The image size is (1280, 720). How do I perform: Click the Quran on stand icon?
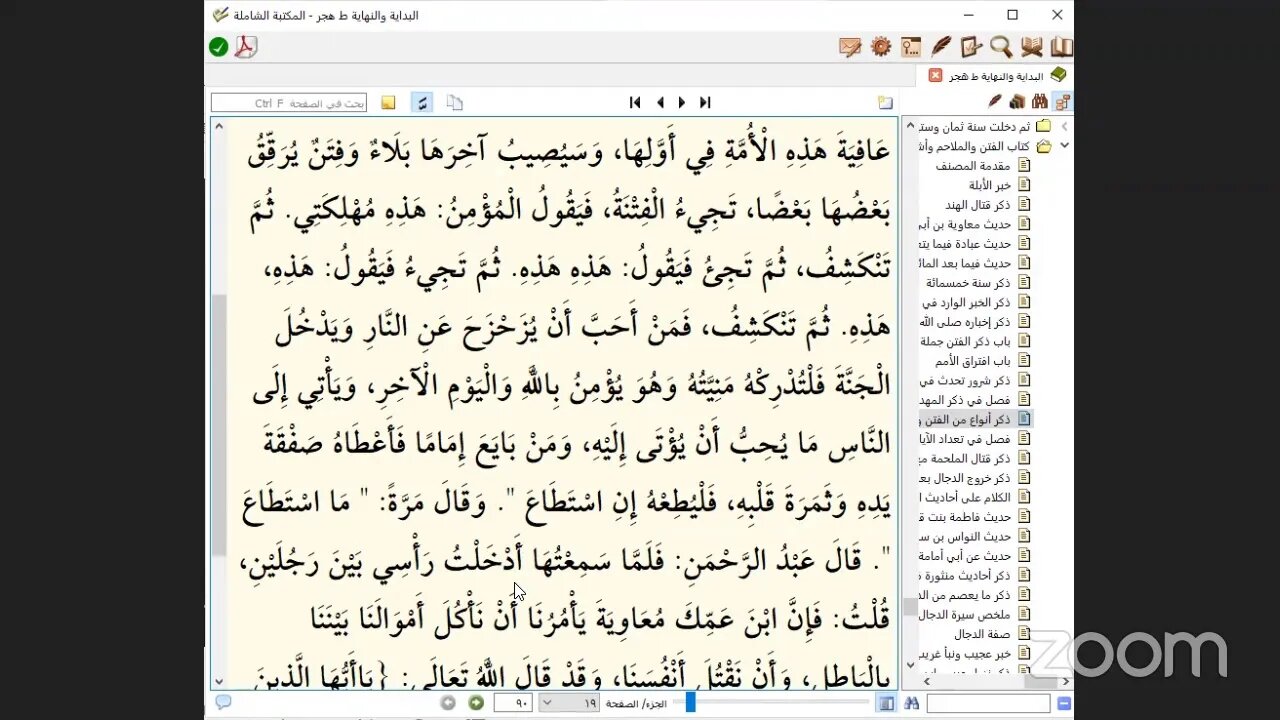coord(1031,47)
